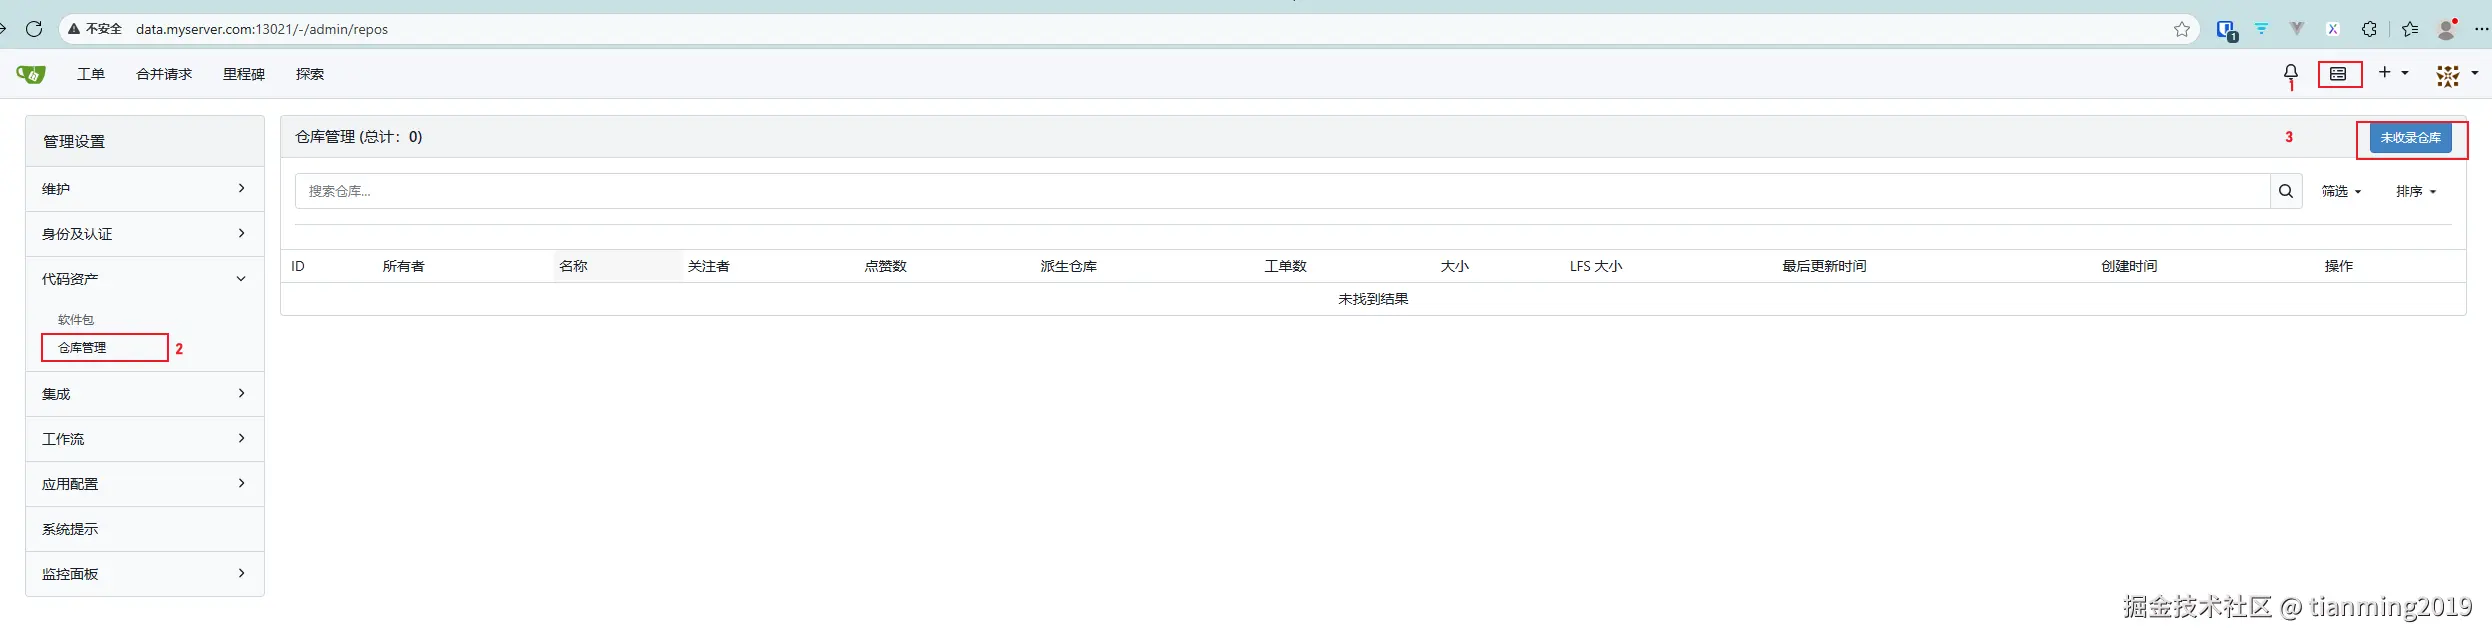
Task: Click the 不安全 security warning indicator
Action: (95, 29)
